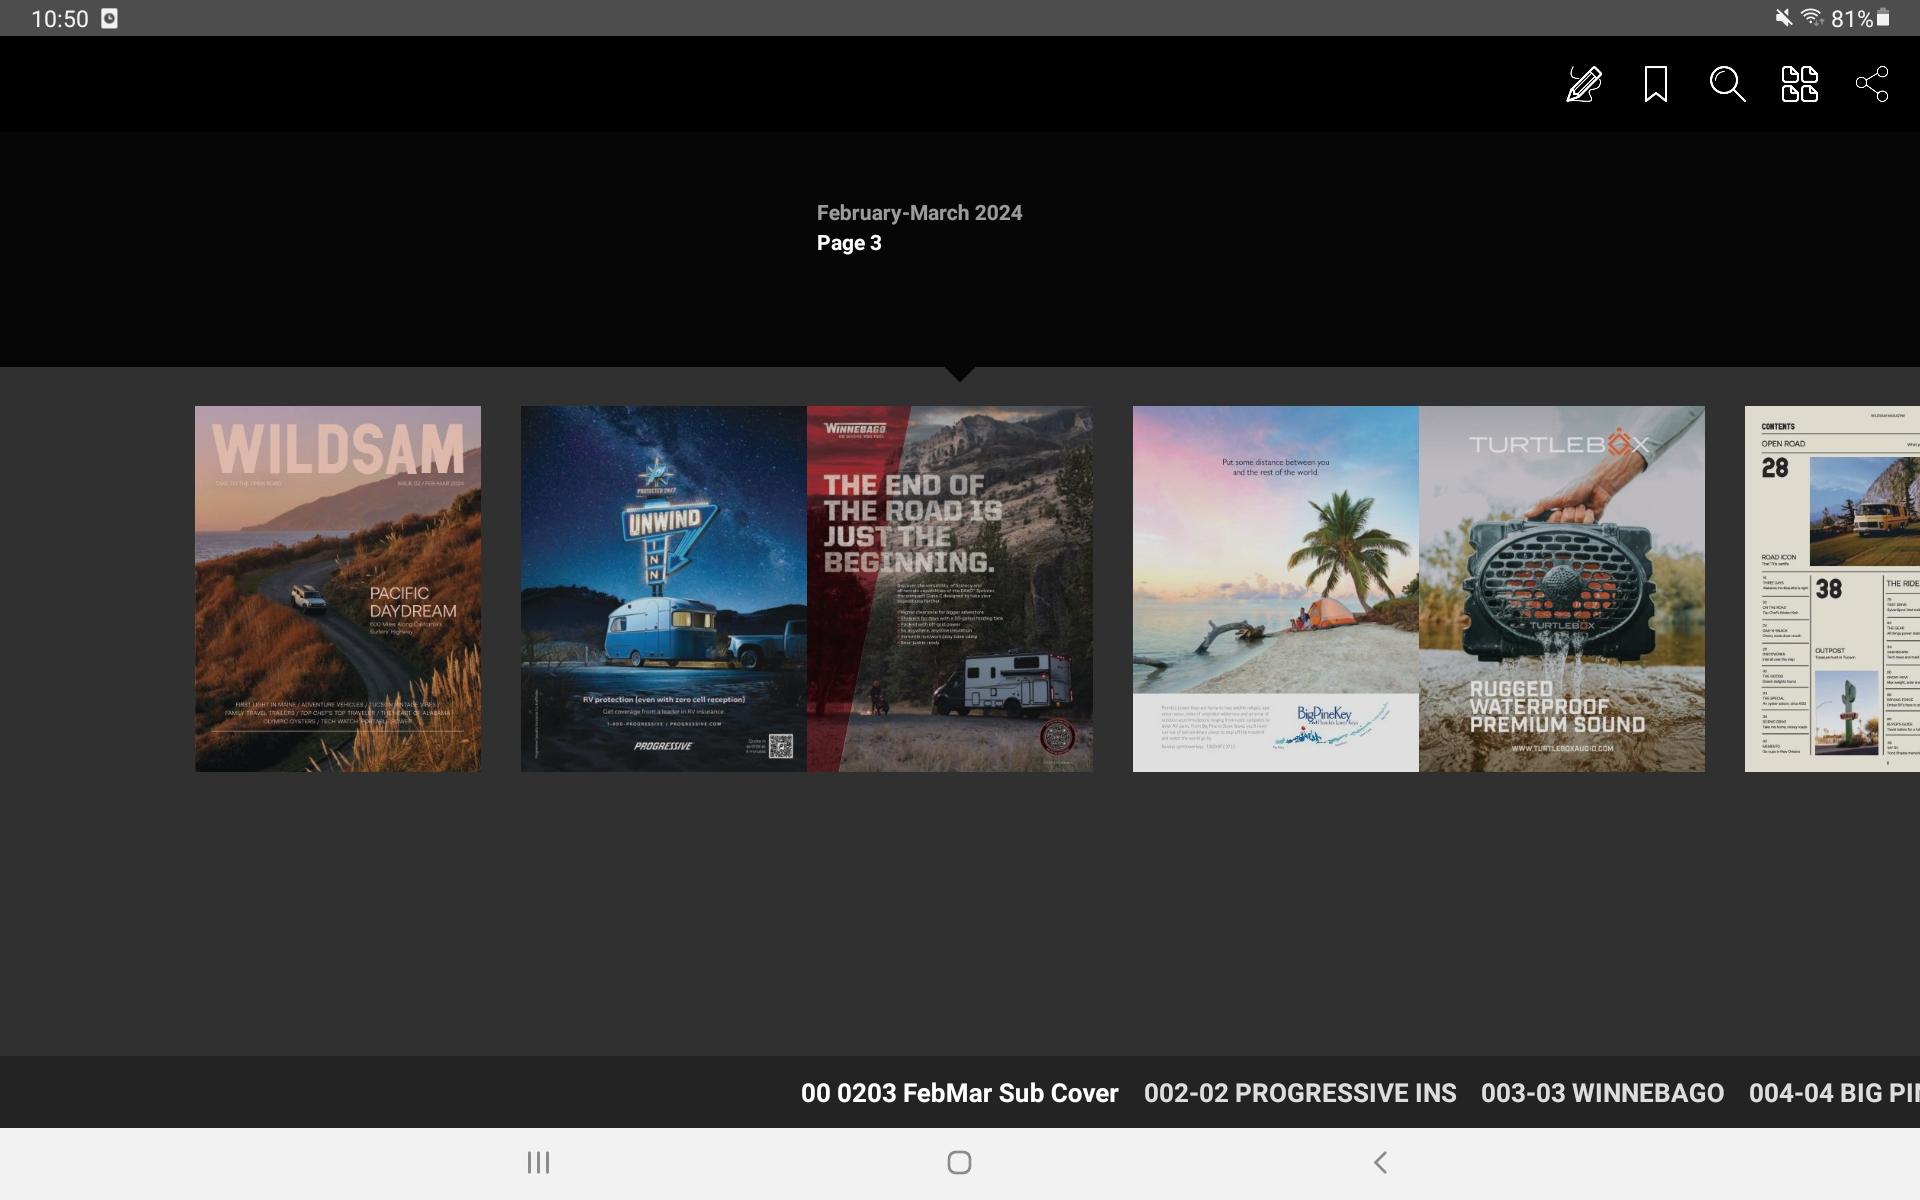The height and width of the screenshot is (1200, 1920).
Task: Tap the muted sound status icon
Action: [x=1783, y=17]
